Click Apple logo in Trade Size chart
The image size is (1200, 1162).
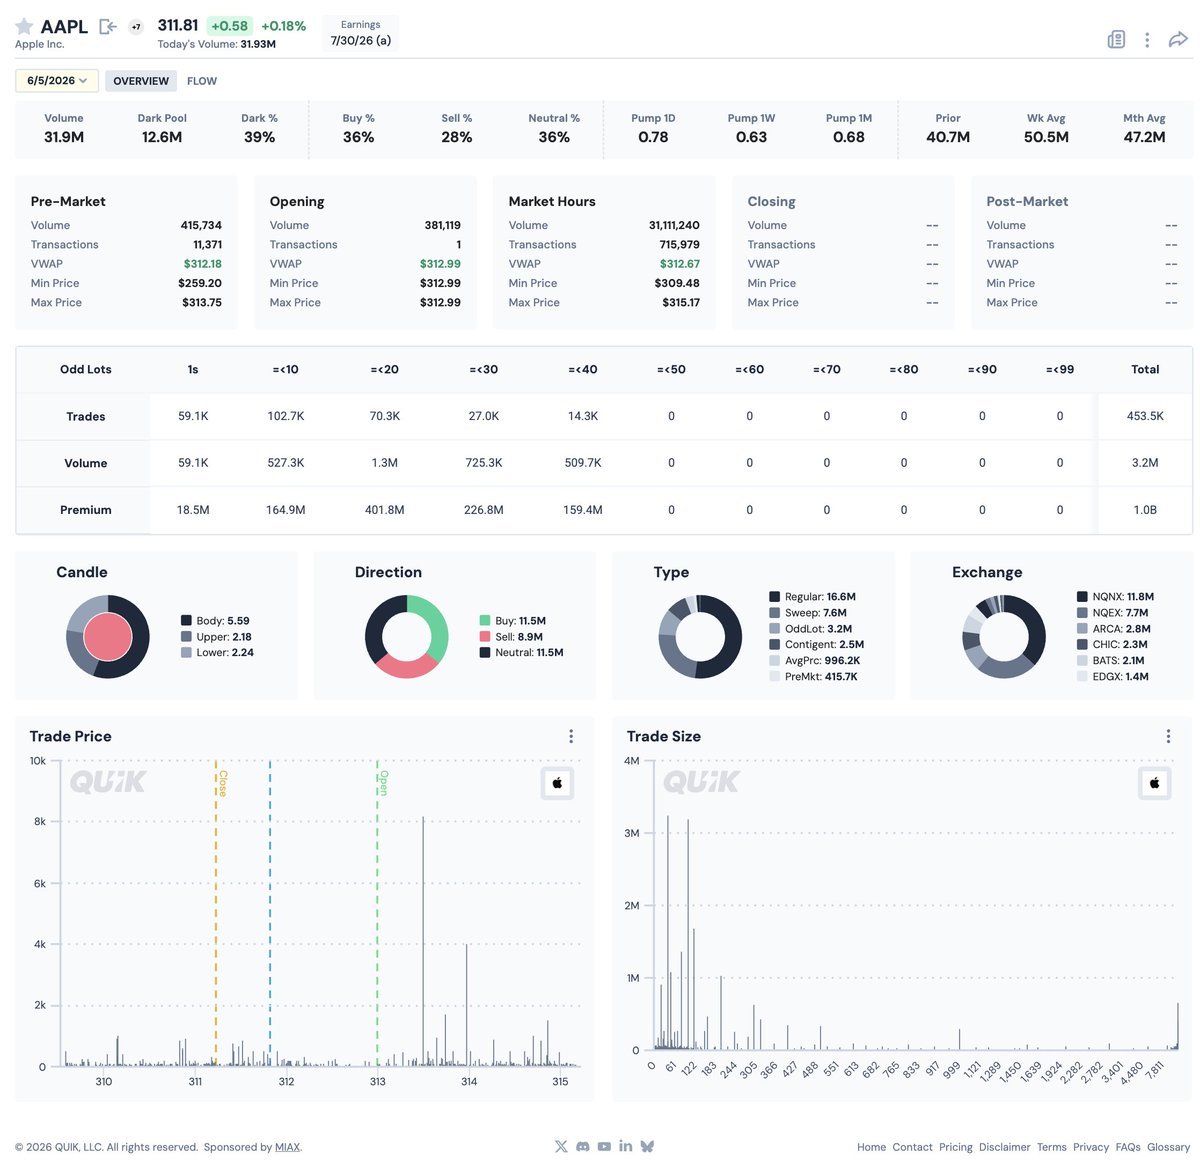[1154, 783]
